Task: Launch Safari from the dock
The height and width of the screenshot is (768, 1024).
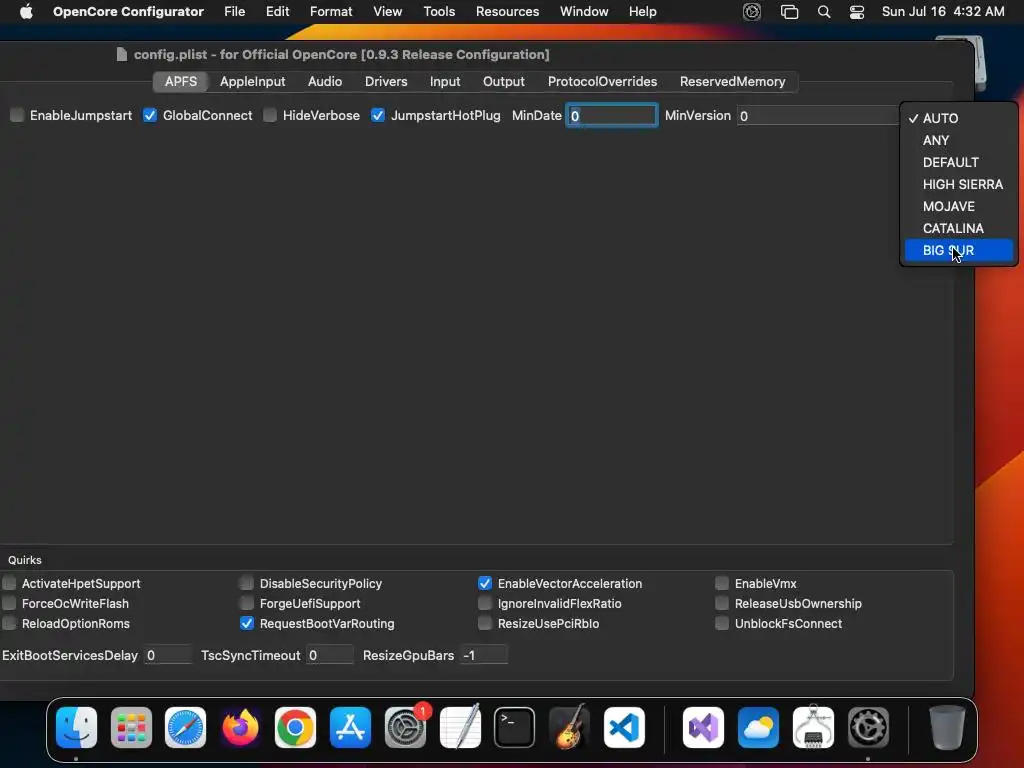Action: coord(185,727)
